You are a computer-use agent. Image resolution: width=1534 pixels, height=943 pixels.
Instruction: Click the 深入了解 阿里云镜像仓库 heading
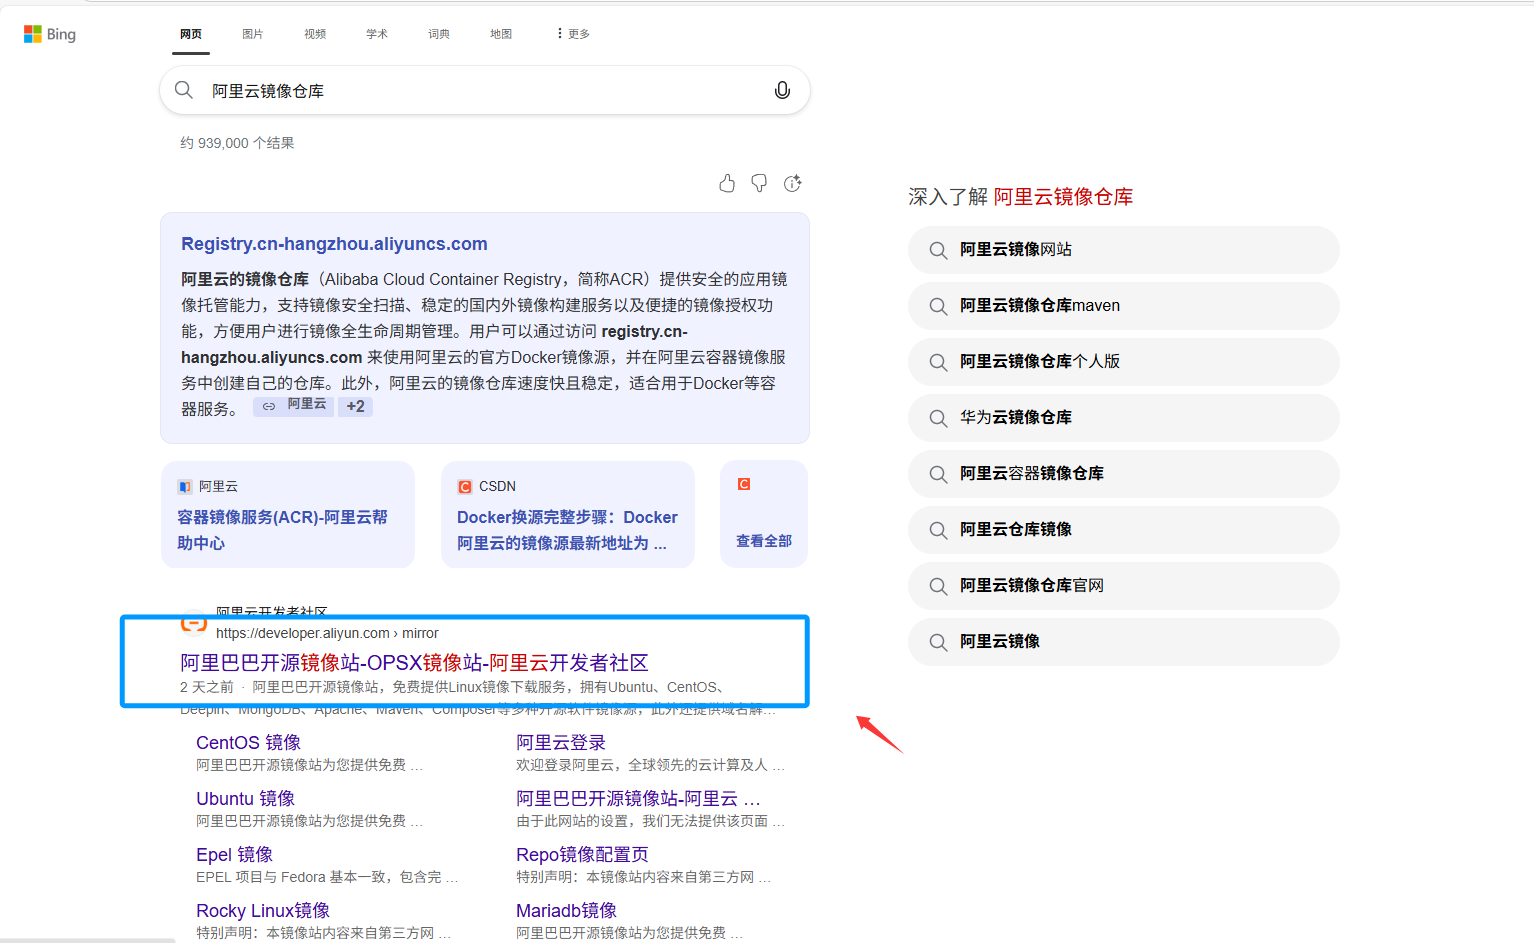tap(1021, 197)
